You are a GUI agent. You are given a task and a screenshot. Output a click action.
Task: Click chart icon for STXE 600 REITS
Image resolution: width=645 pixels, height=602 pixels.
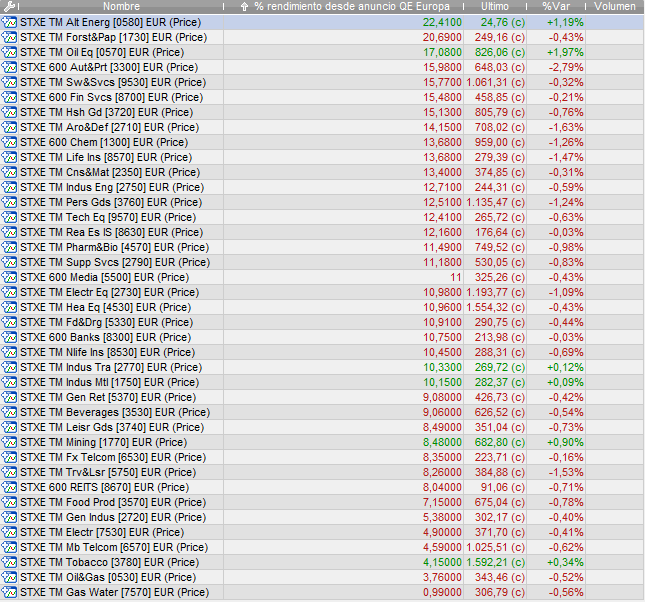pos(9,488)
